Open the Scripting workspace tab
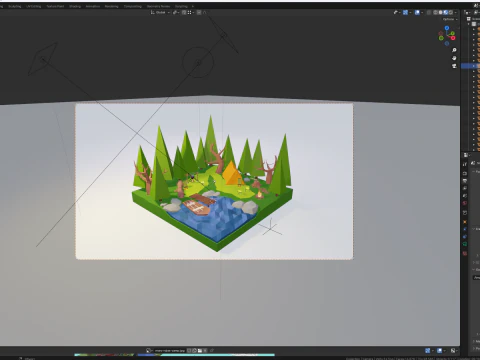Viewport: 480px width, 360px height. pos(181,6)
